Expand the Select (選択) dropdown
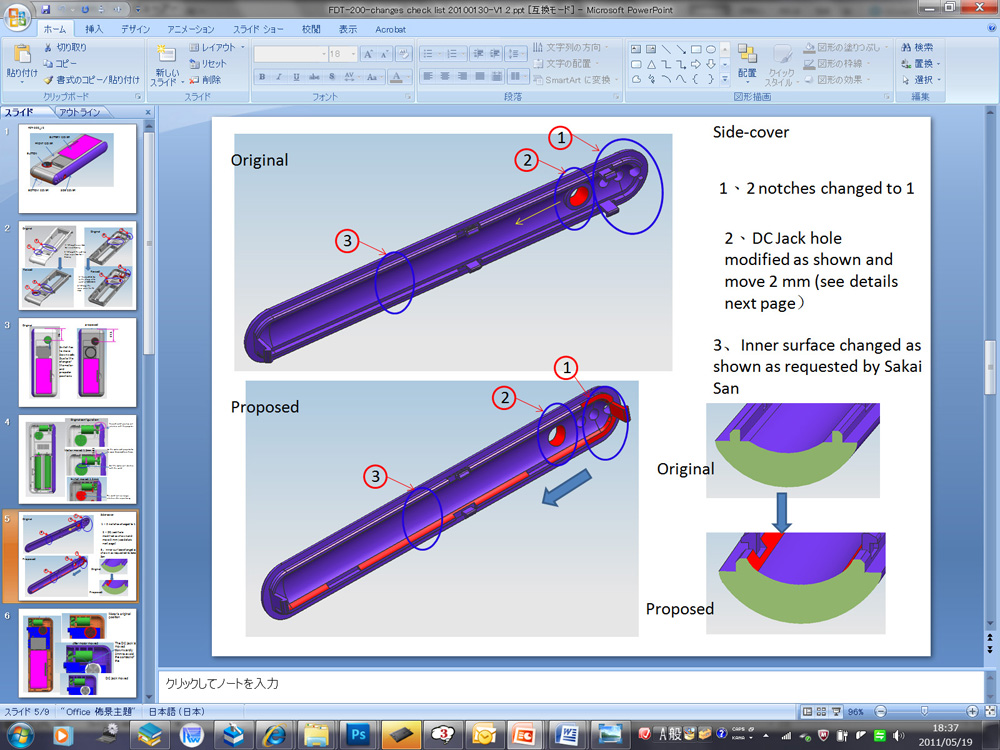 tap(938, 79)
